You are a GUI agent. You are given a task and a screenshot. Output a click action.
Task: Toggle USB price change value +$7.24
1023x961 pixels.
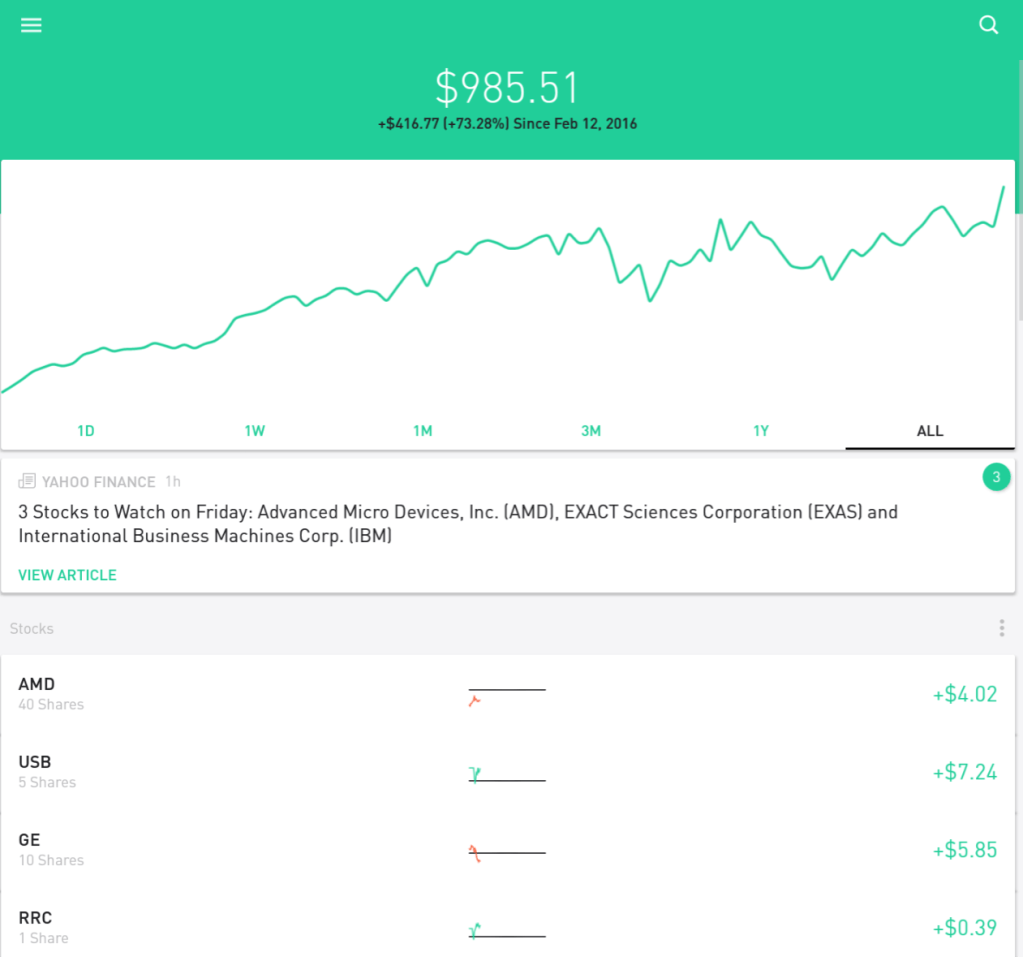click(964, 772)
